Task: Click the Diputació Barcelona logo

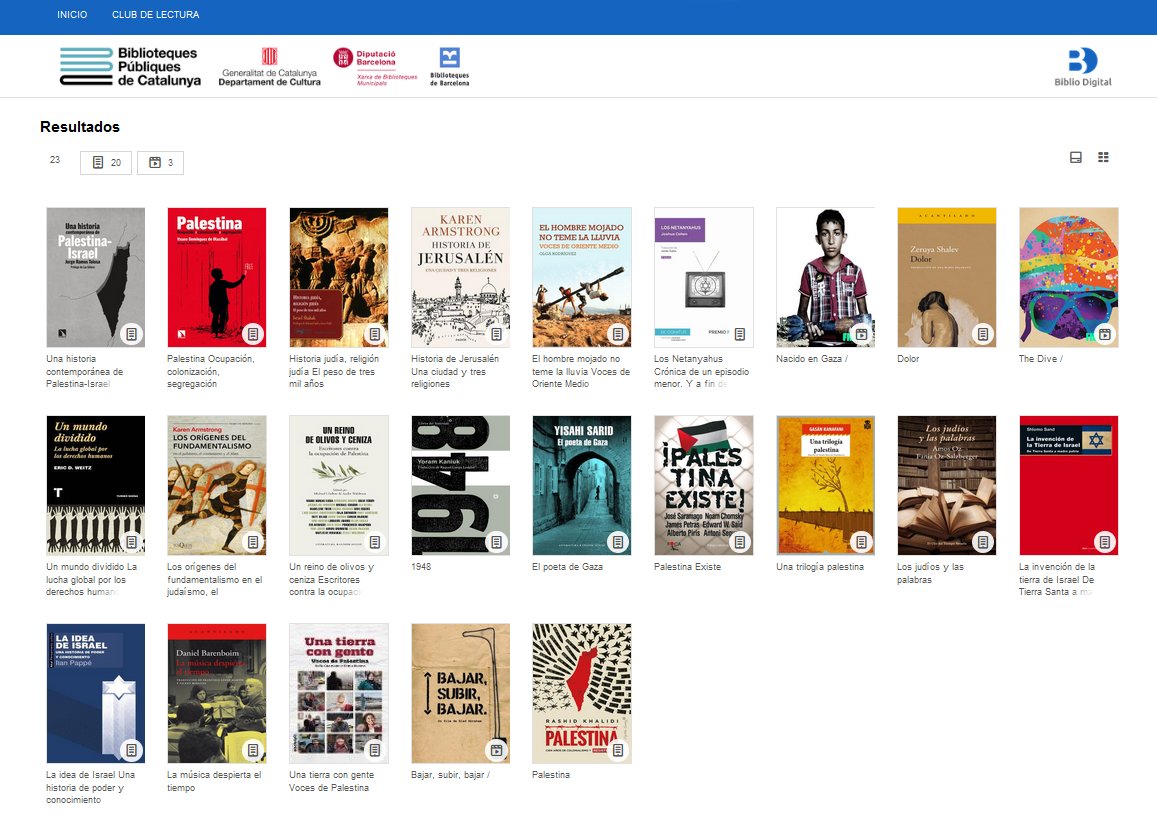Action: pyautogui.click(x=375, y=67)
